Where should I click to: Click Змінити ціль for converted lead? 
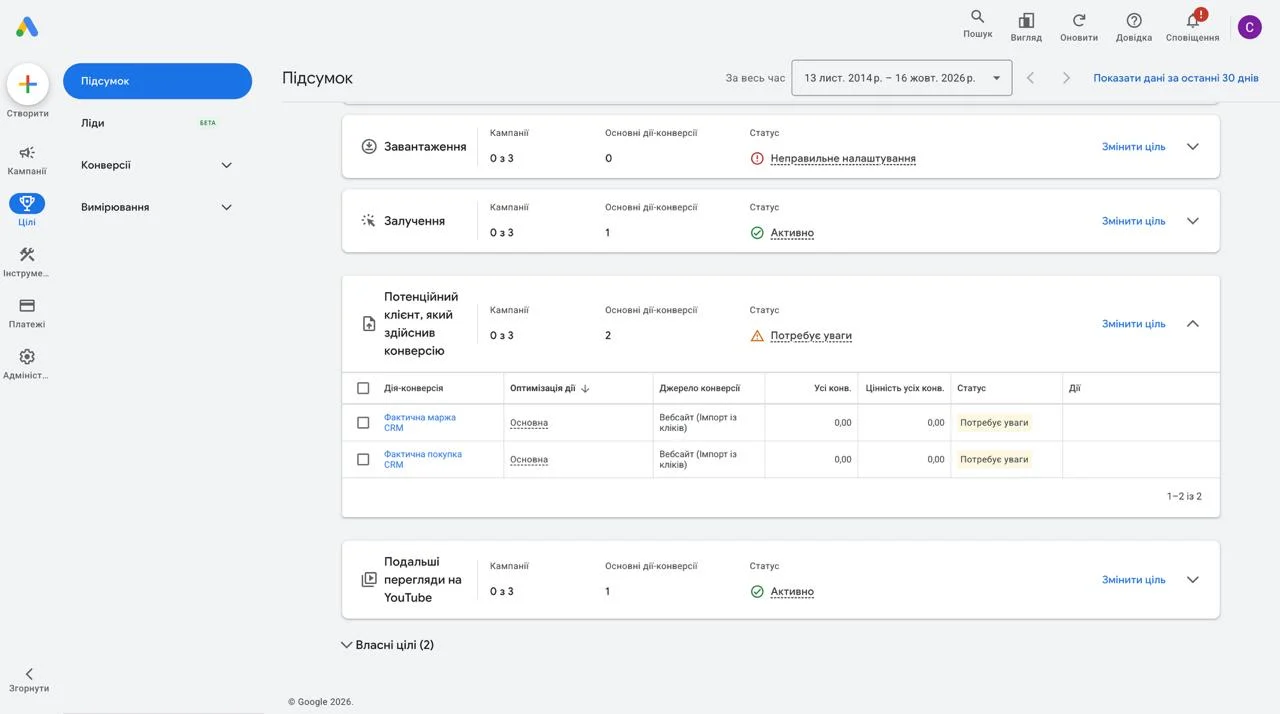(1134, 324)
